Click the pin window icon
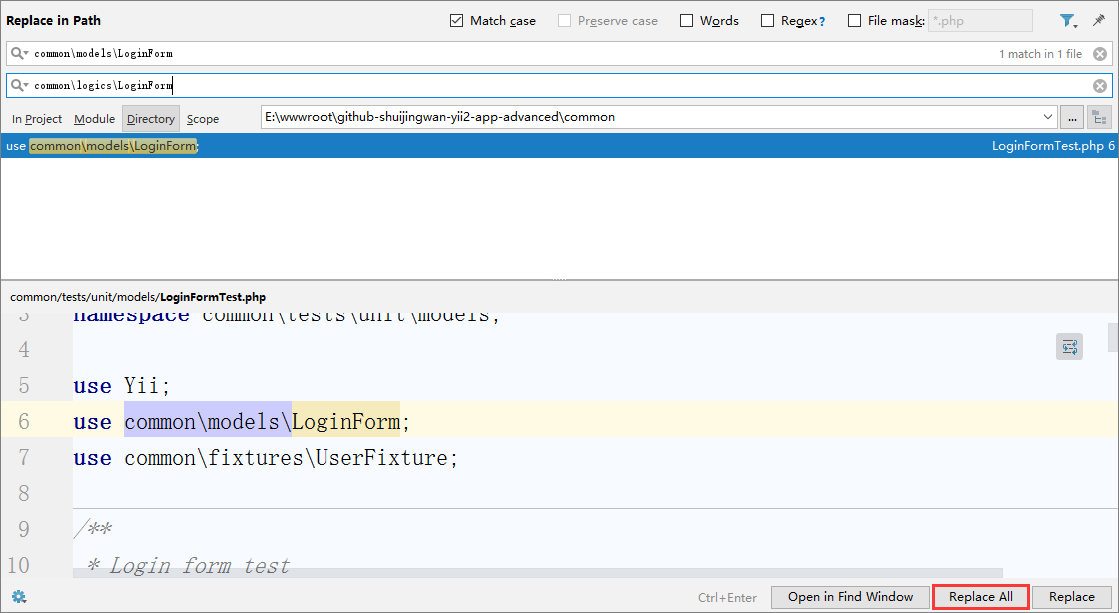This screenshot has width=1119, height=613. coord(1099,21)
